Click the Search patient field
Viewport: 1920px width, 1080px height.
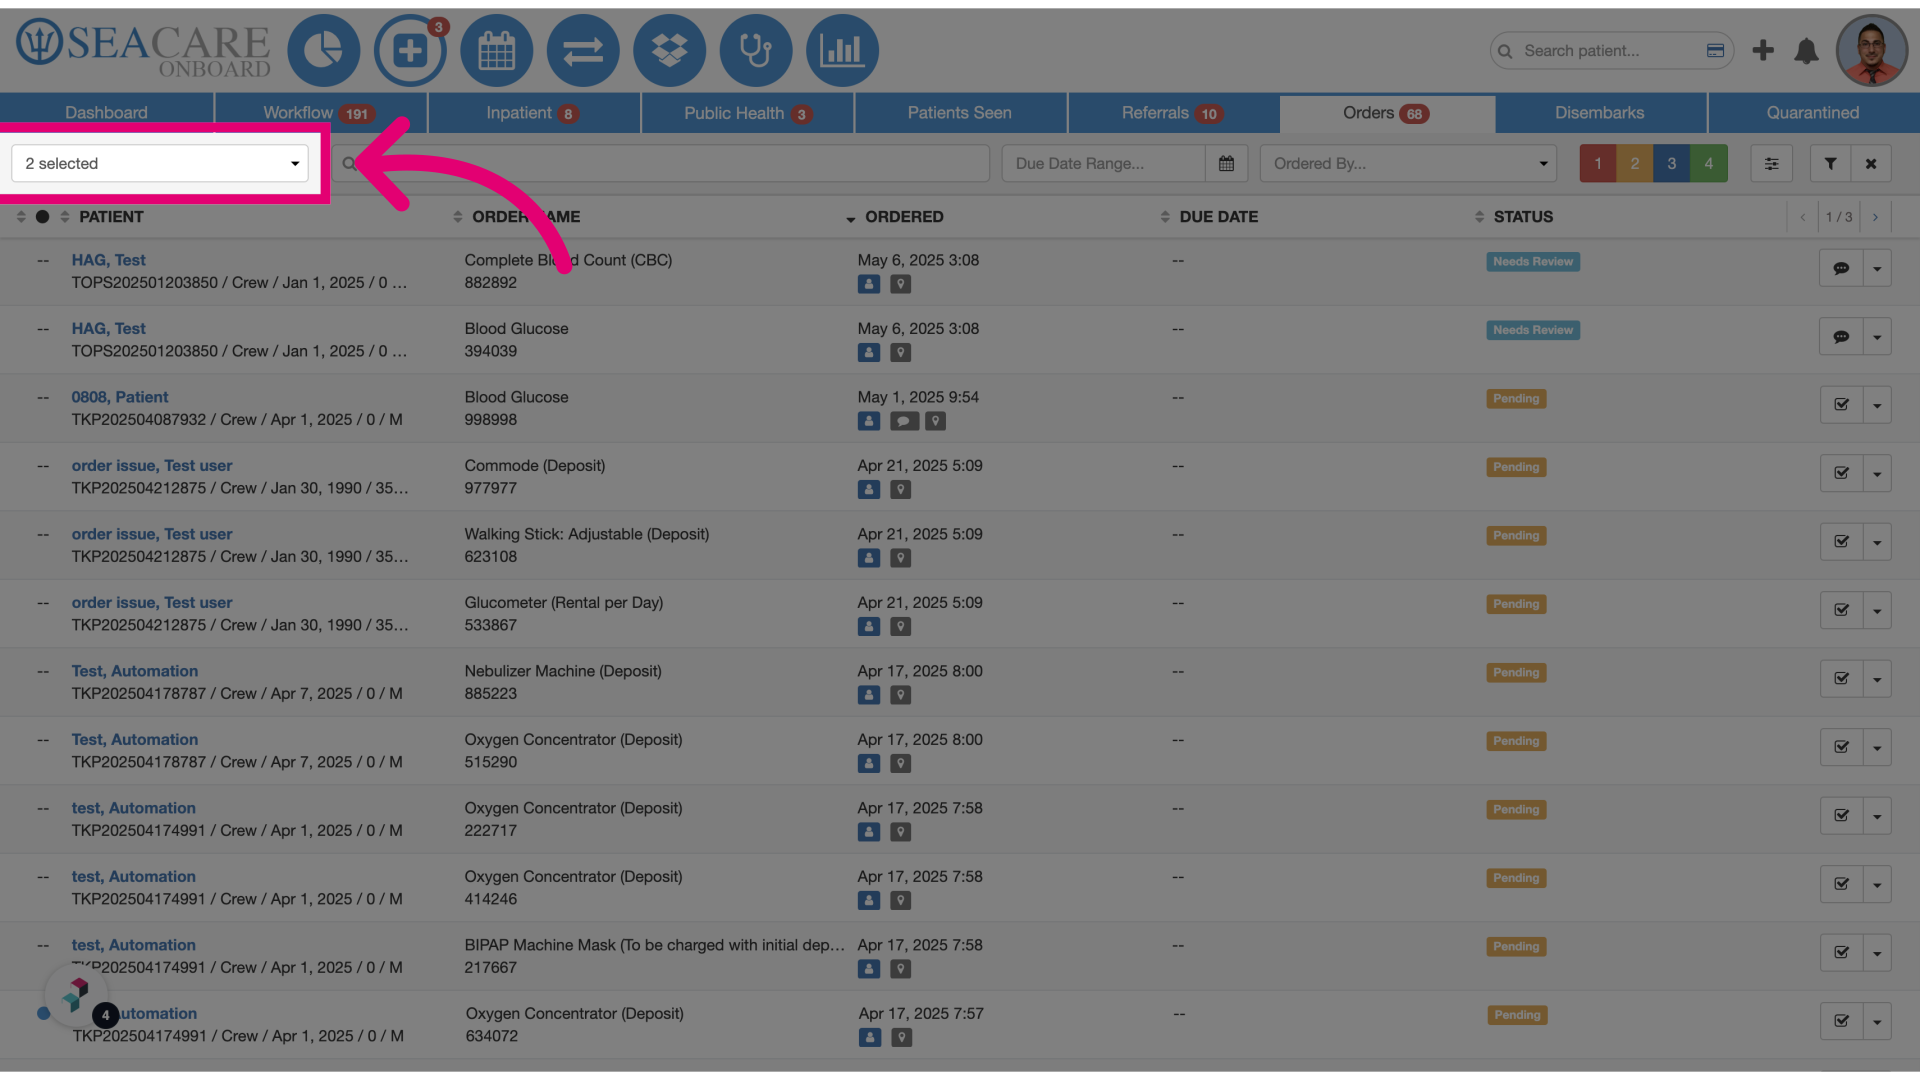(x=1610, y=51)
